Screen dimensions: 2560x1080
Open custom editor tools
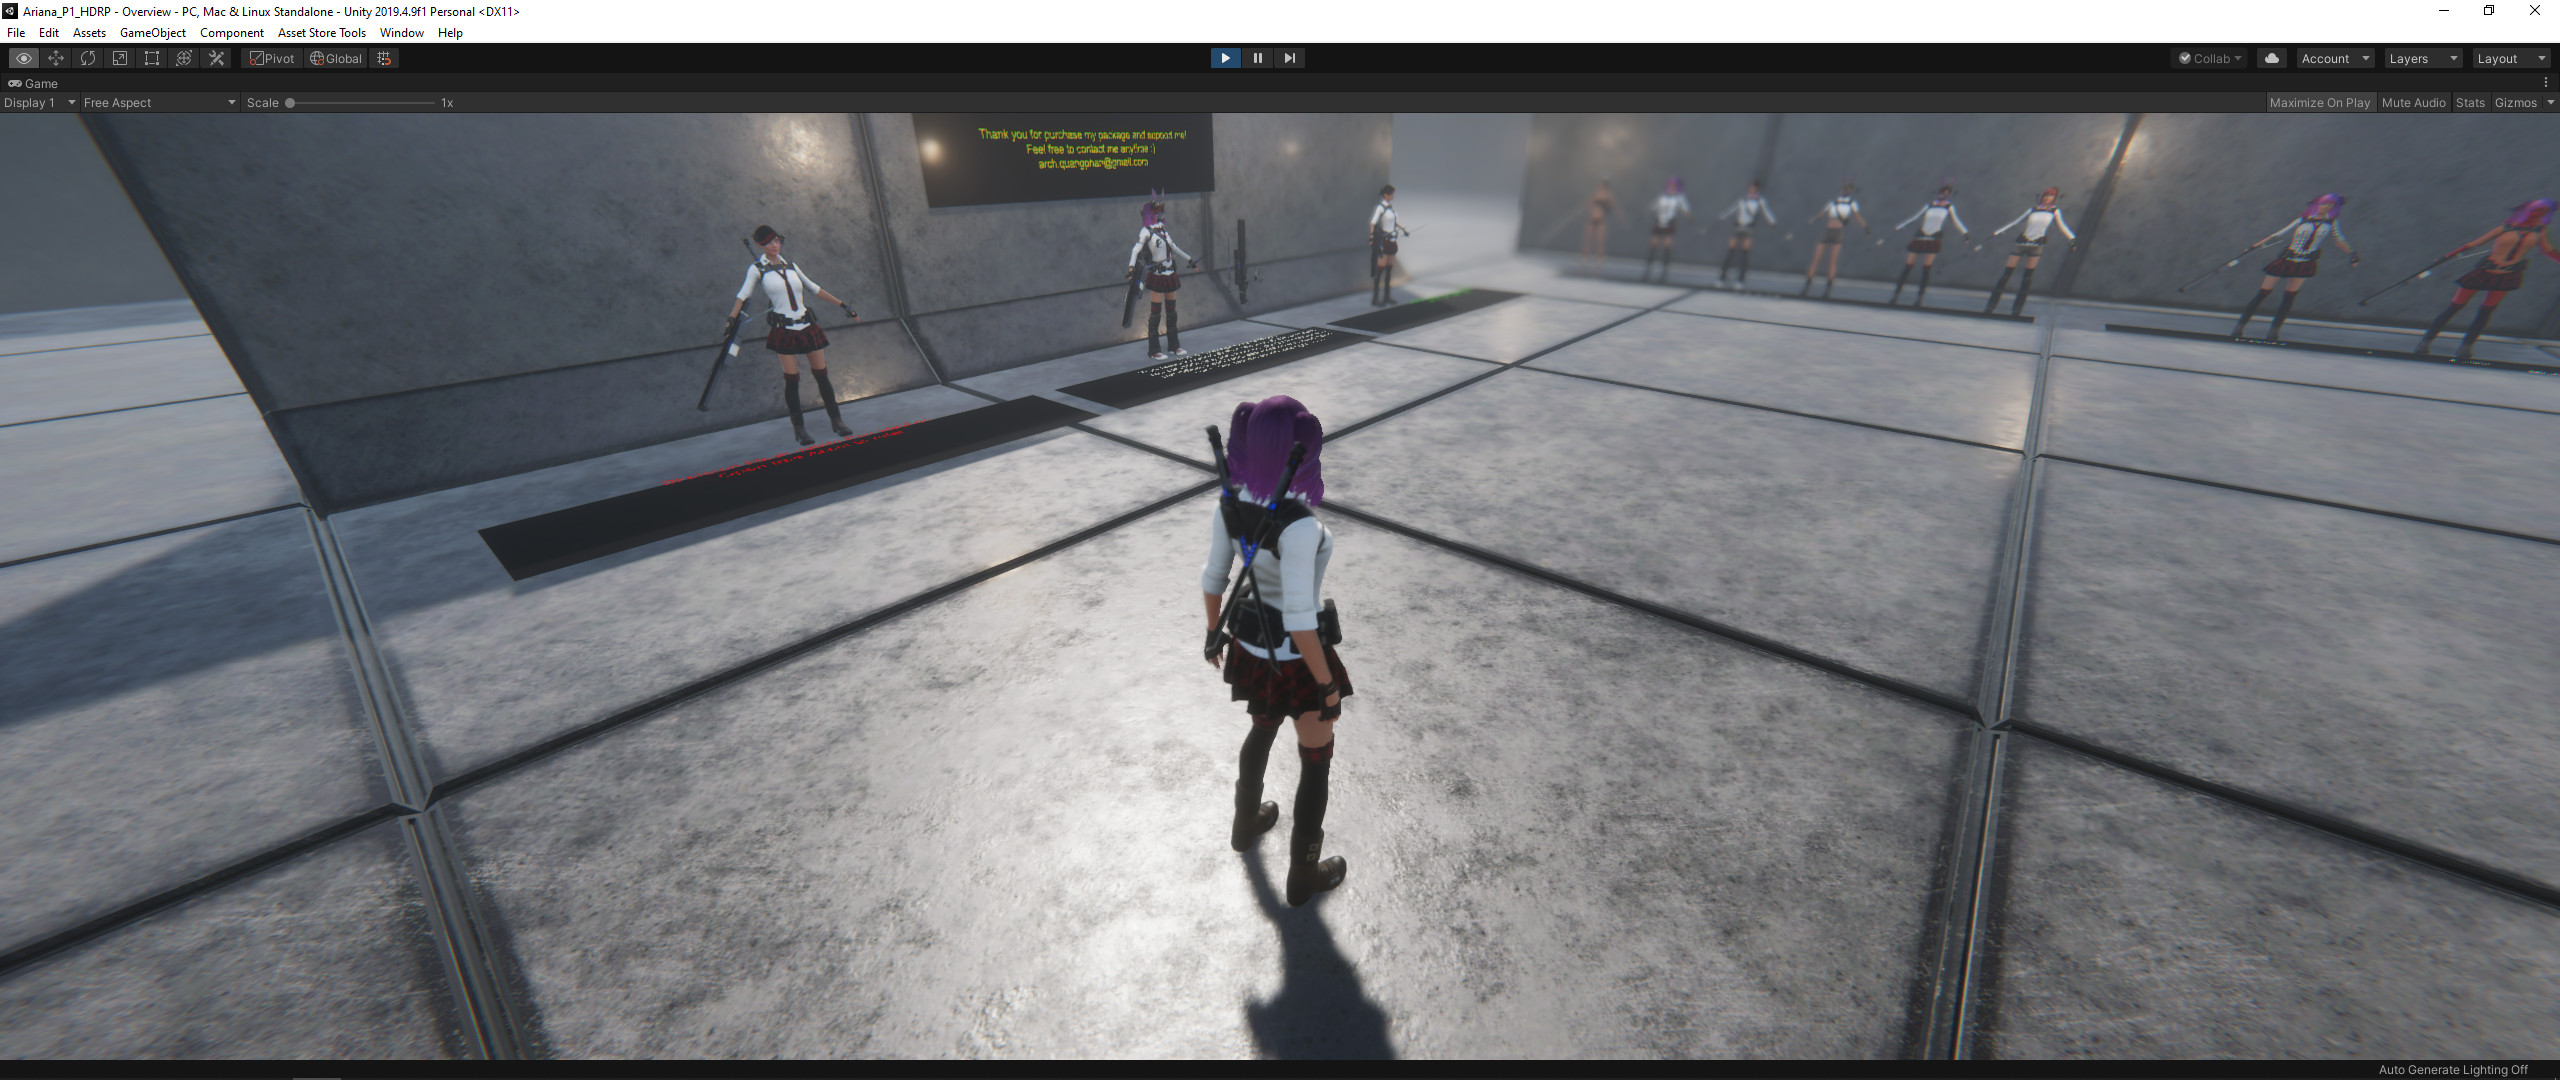216,58
